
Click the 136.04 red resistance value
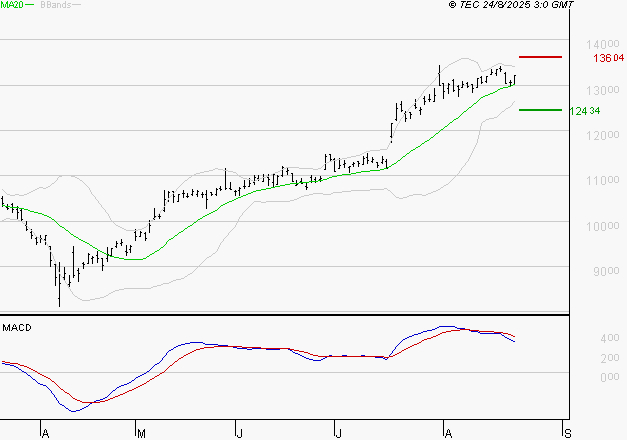[x=609, y=58]
